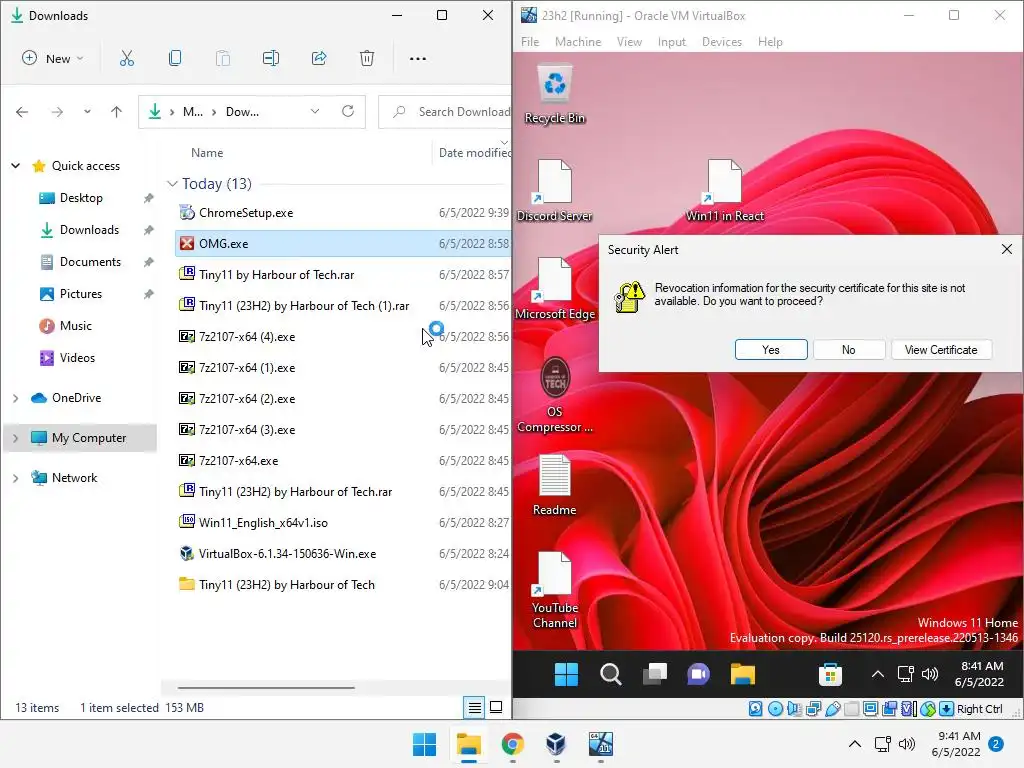Show hidden icons on host taskbar

tap(854, 743)
